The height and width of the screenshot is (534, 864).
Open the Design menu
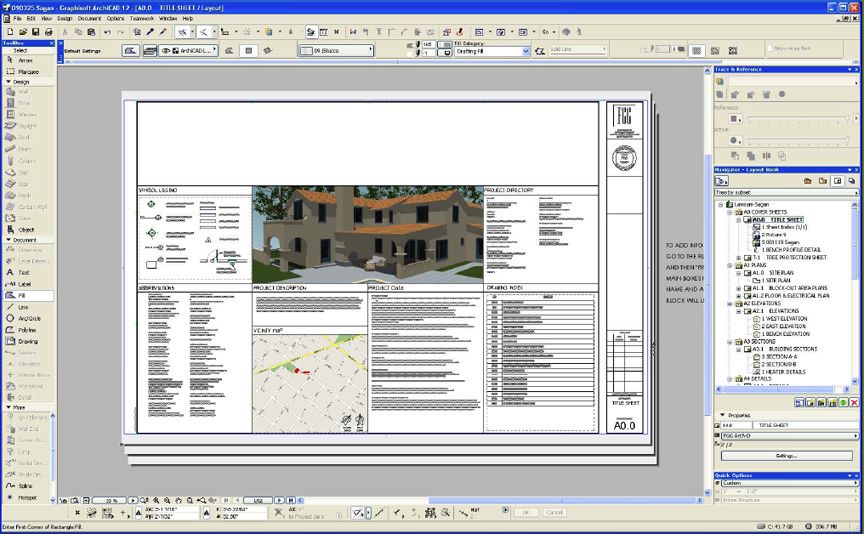pos(64,18)
